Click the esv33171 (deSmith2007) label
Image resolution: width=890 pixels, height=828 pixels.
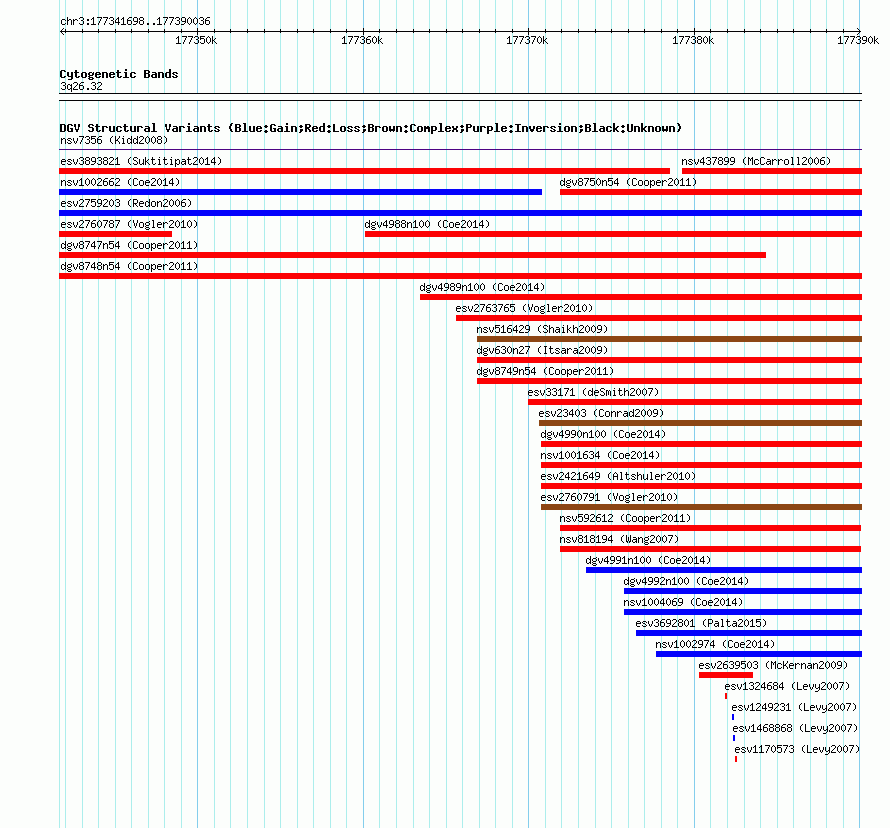click(x=593, y=392)
